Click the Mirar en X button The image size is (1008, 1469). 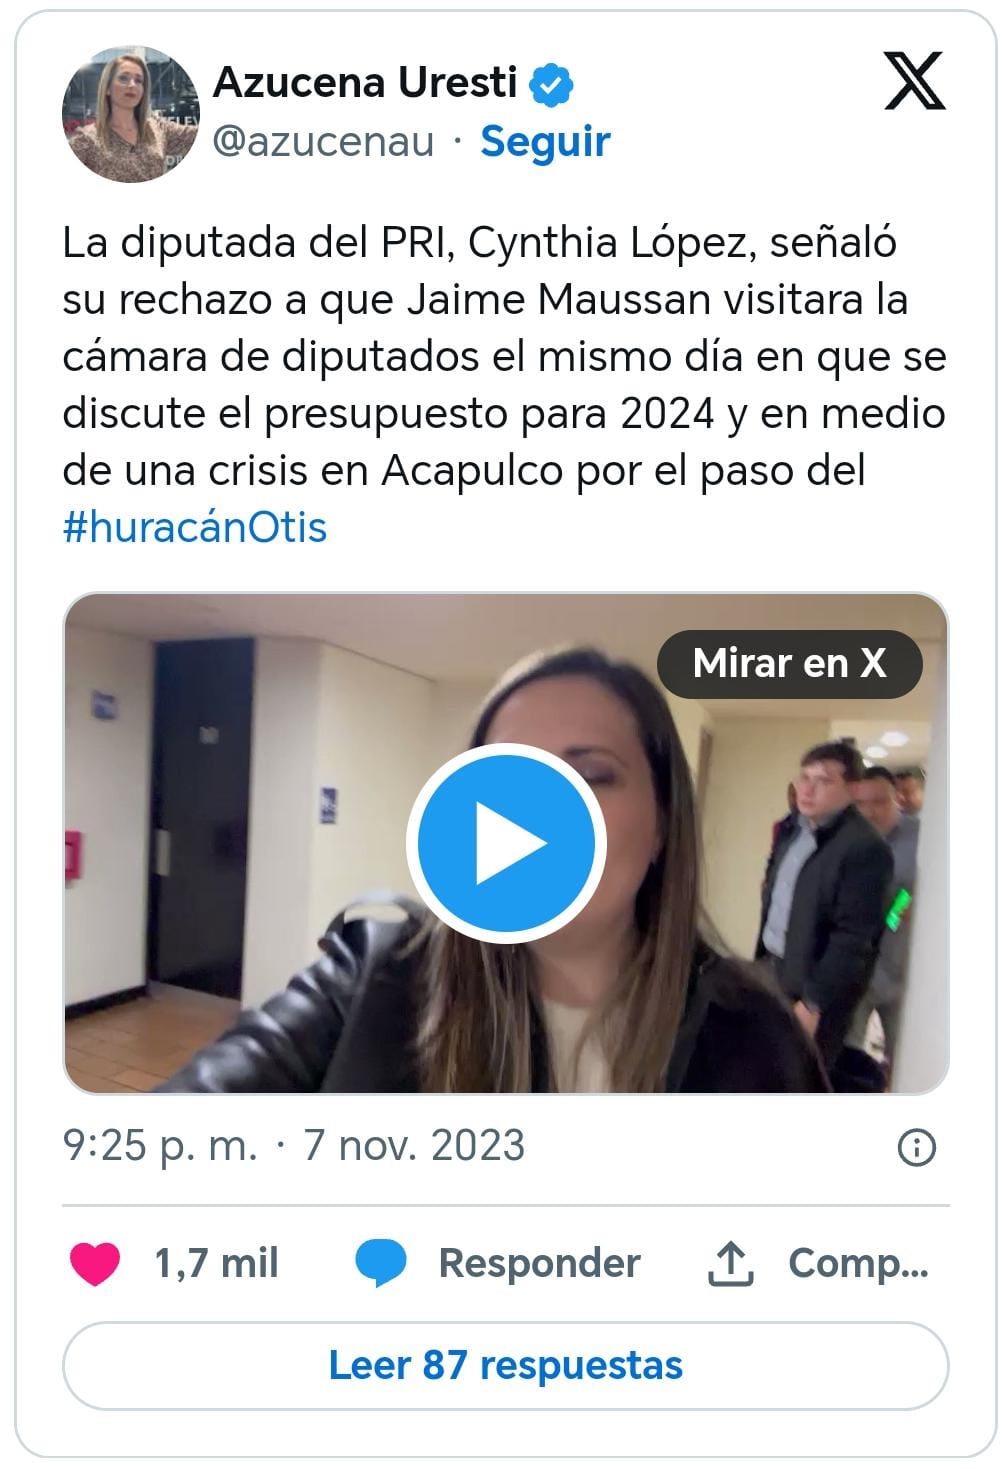(x=789, y=663)
